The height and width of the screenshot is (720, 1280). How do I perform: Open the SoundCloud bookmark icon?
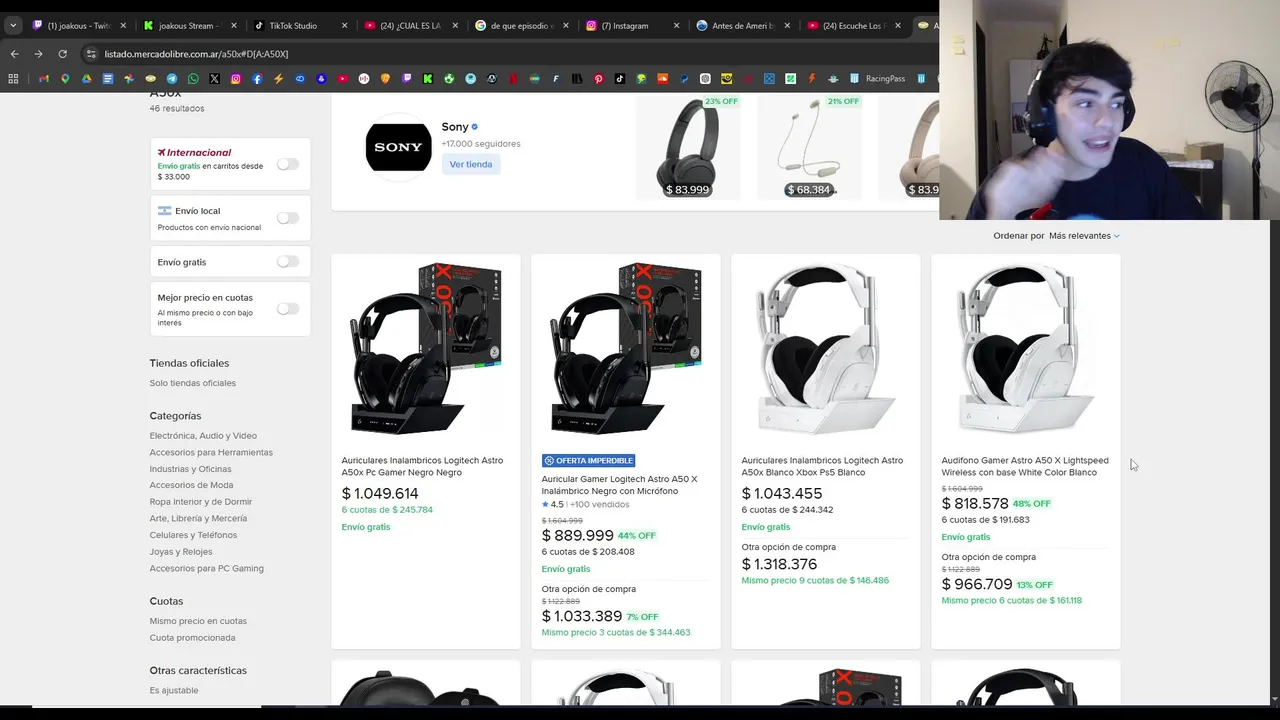click(662, 78)
